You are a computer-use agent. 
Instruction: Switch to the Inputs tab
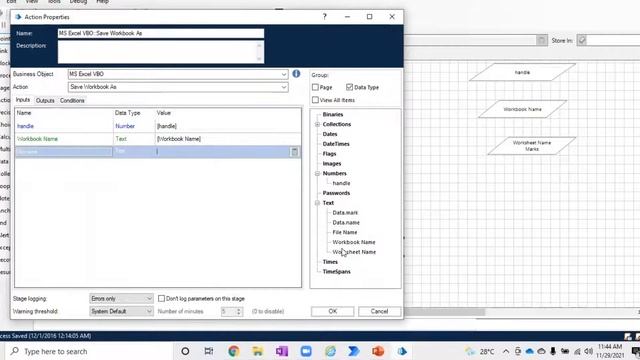click(x=23, y=100)
